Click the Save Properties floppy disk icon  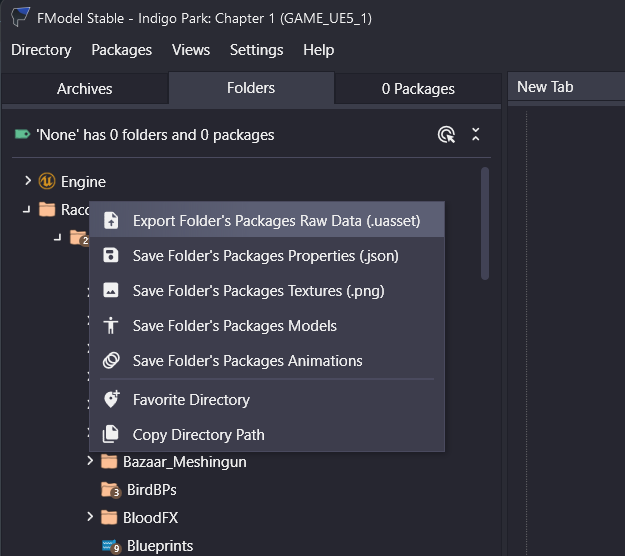[111, 256]
